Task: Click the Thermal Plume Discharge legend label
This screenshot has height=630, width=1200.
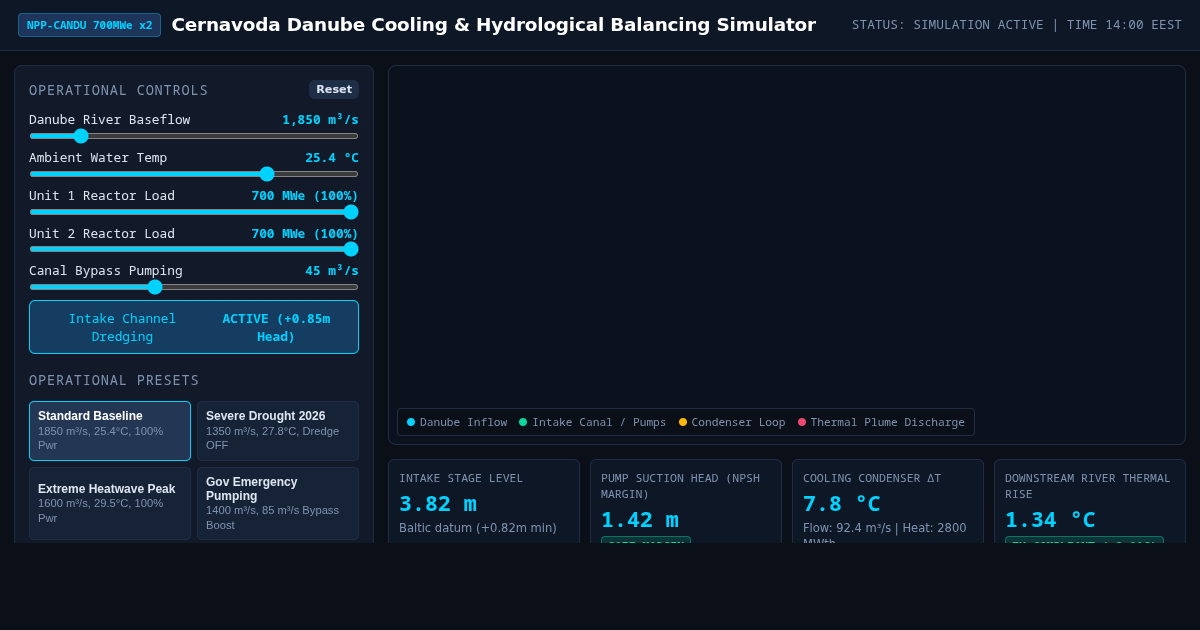Action: (887, 422)
